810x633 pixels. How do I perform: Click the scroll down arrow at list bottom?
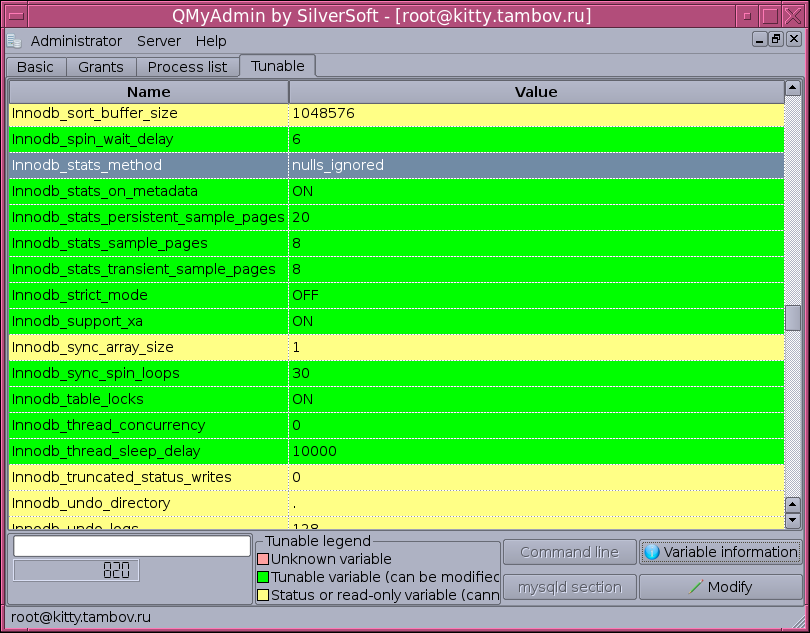[x=793, y=520]
